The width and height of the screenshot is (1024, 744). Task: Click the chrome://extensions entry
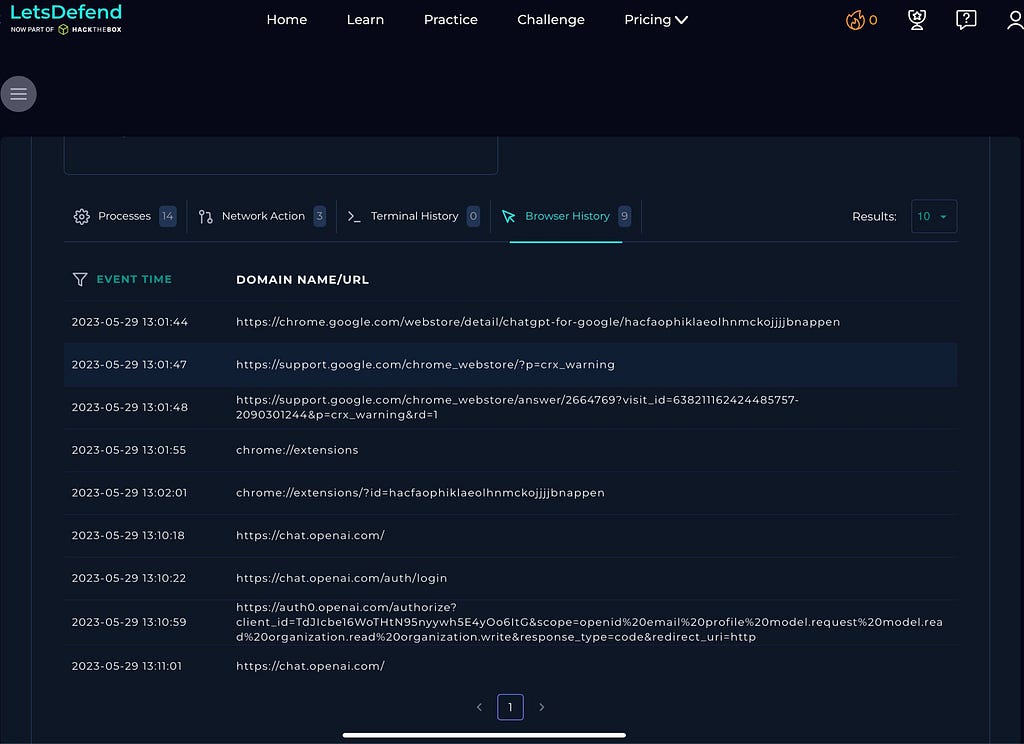pos(297,450)
